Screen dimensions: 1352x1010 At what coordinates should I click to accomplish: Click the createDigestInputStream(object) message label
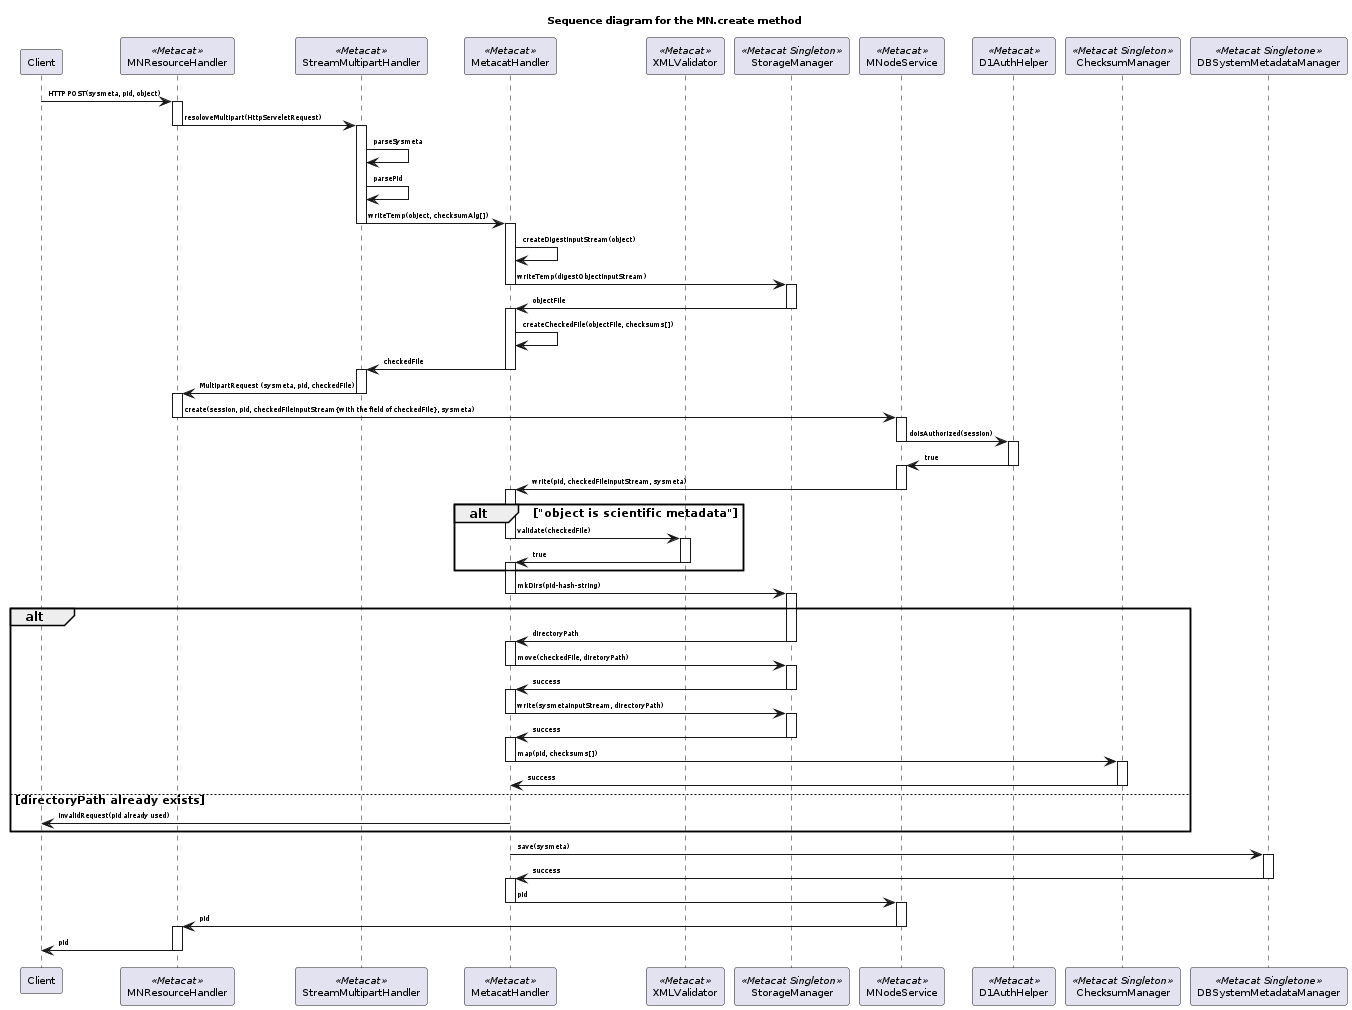578,240
